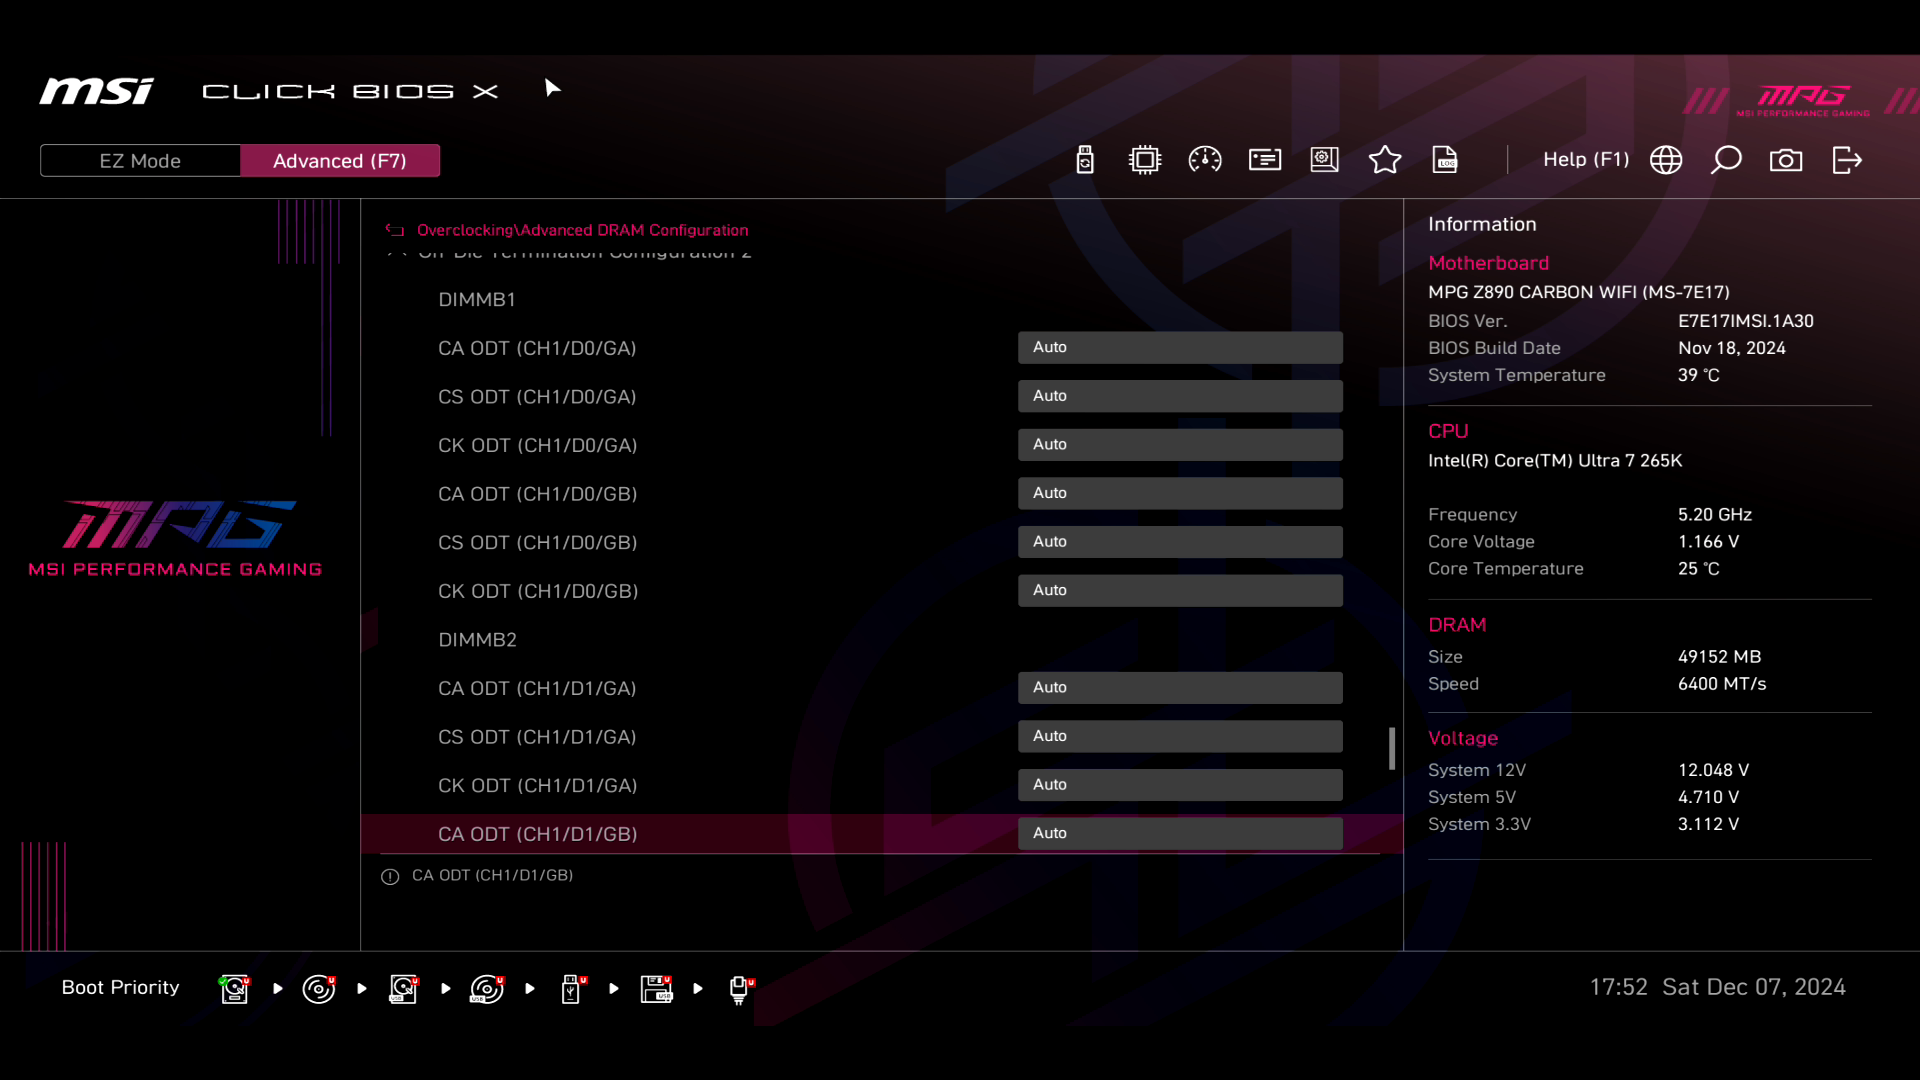The image size is (1920, 1080).
Task: Open the speedometer overclocking icon
Action: click(x=1204, y=160)
